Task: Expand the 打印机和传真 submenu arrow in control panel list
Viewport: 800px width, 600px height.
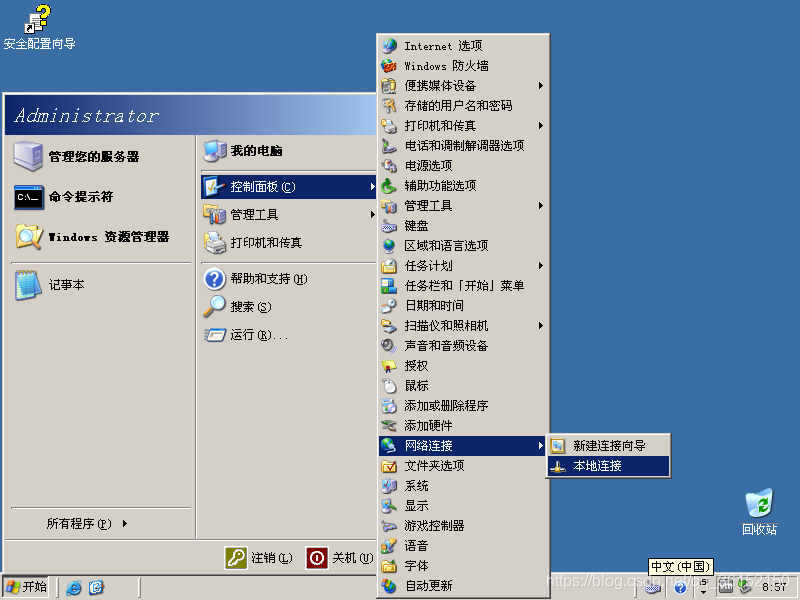Action: tap(541, 126)
